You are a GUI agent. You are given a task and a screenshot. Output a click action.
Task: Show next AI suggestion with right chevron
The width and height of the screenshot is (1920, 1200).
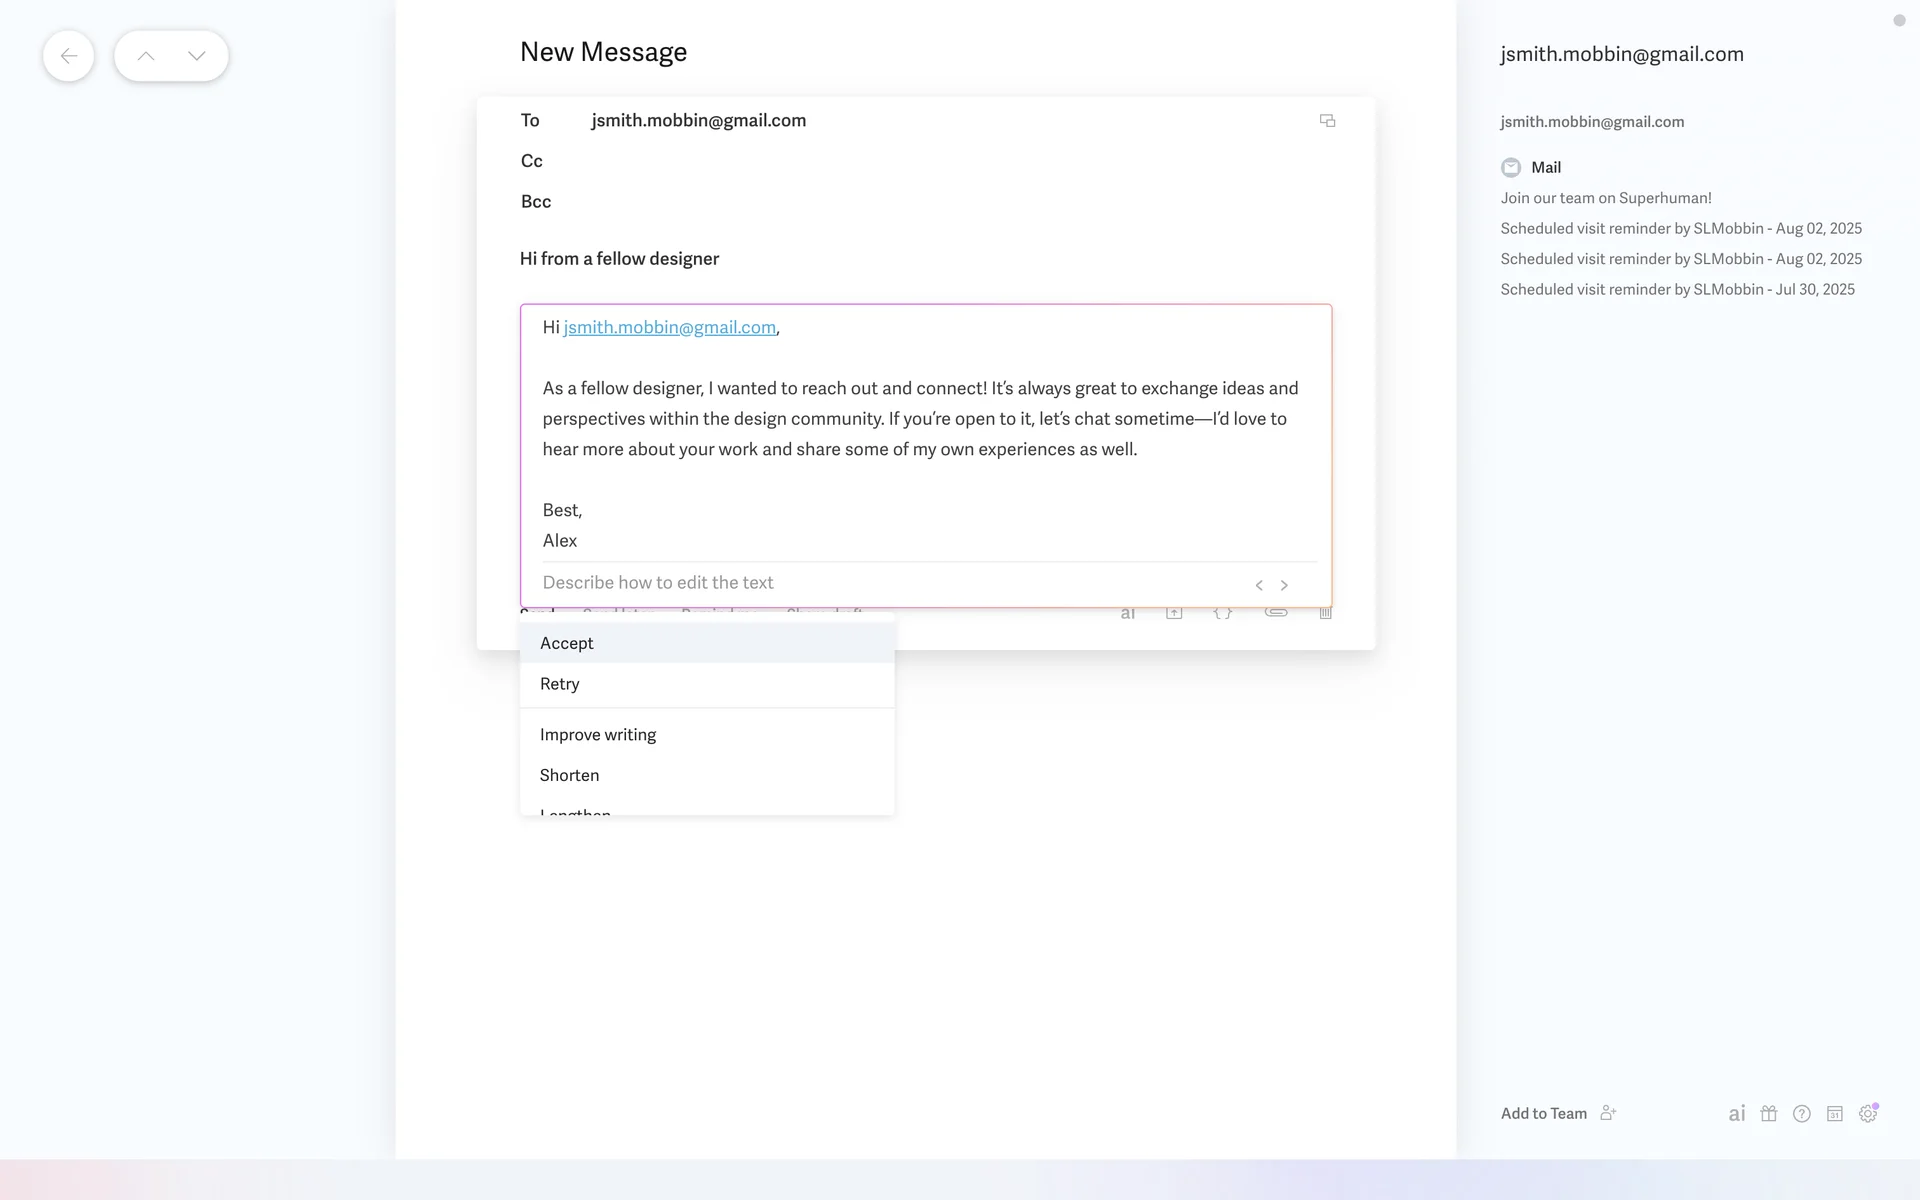[1284, 585]
